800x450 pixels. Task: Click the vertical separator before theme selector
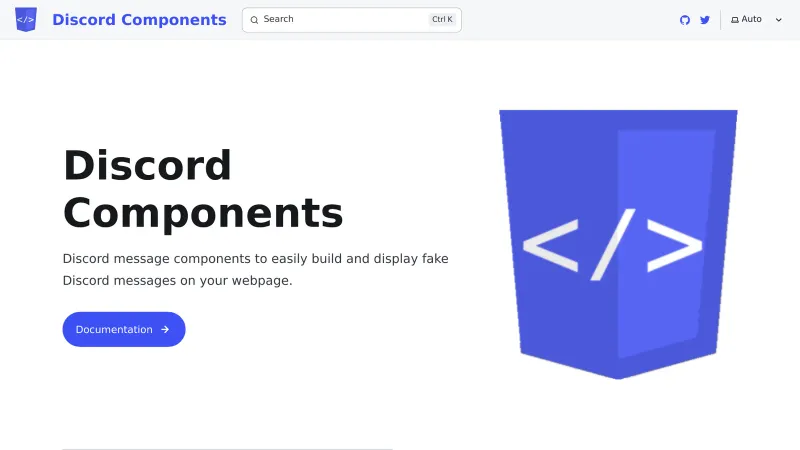click(x=720, y=20)
